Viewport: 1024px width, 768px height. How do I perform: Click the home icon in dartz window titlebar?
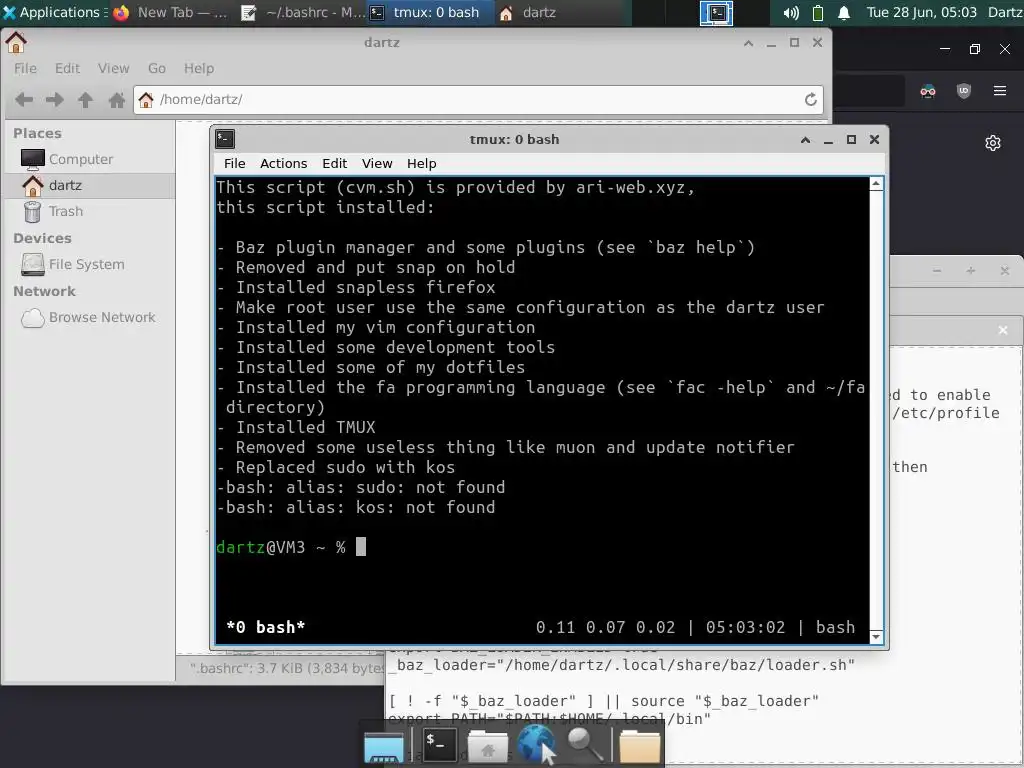(16, 42)
